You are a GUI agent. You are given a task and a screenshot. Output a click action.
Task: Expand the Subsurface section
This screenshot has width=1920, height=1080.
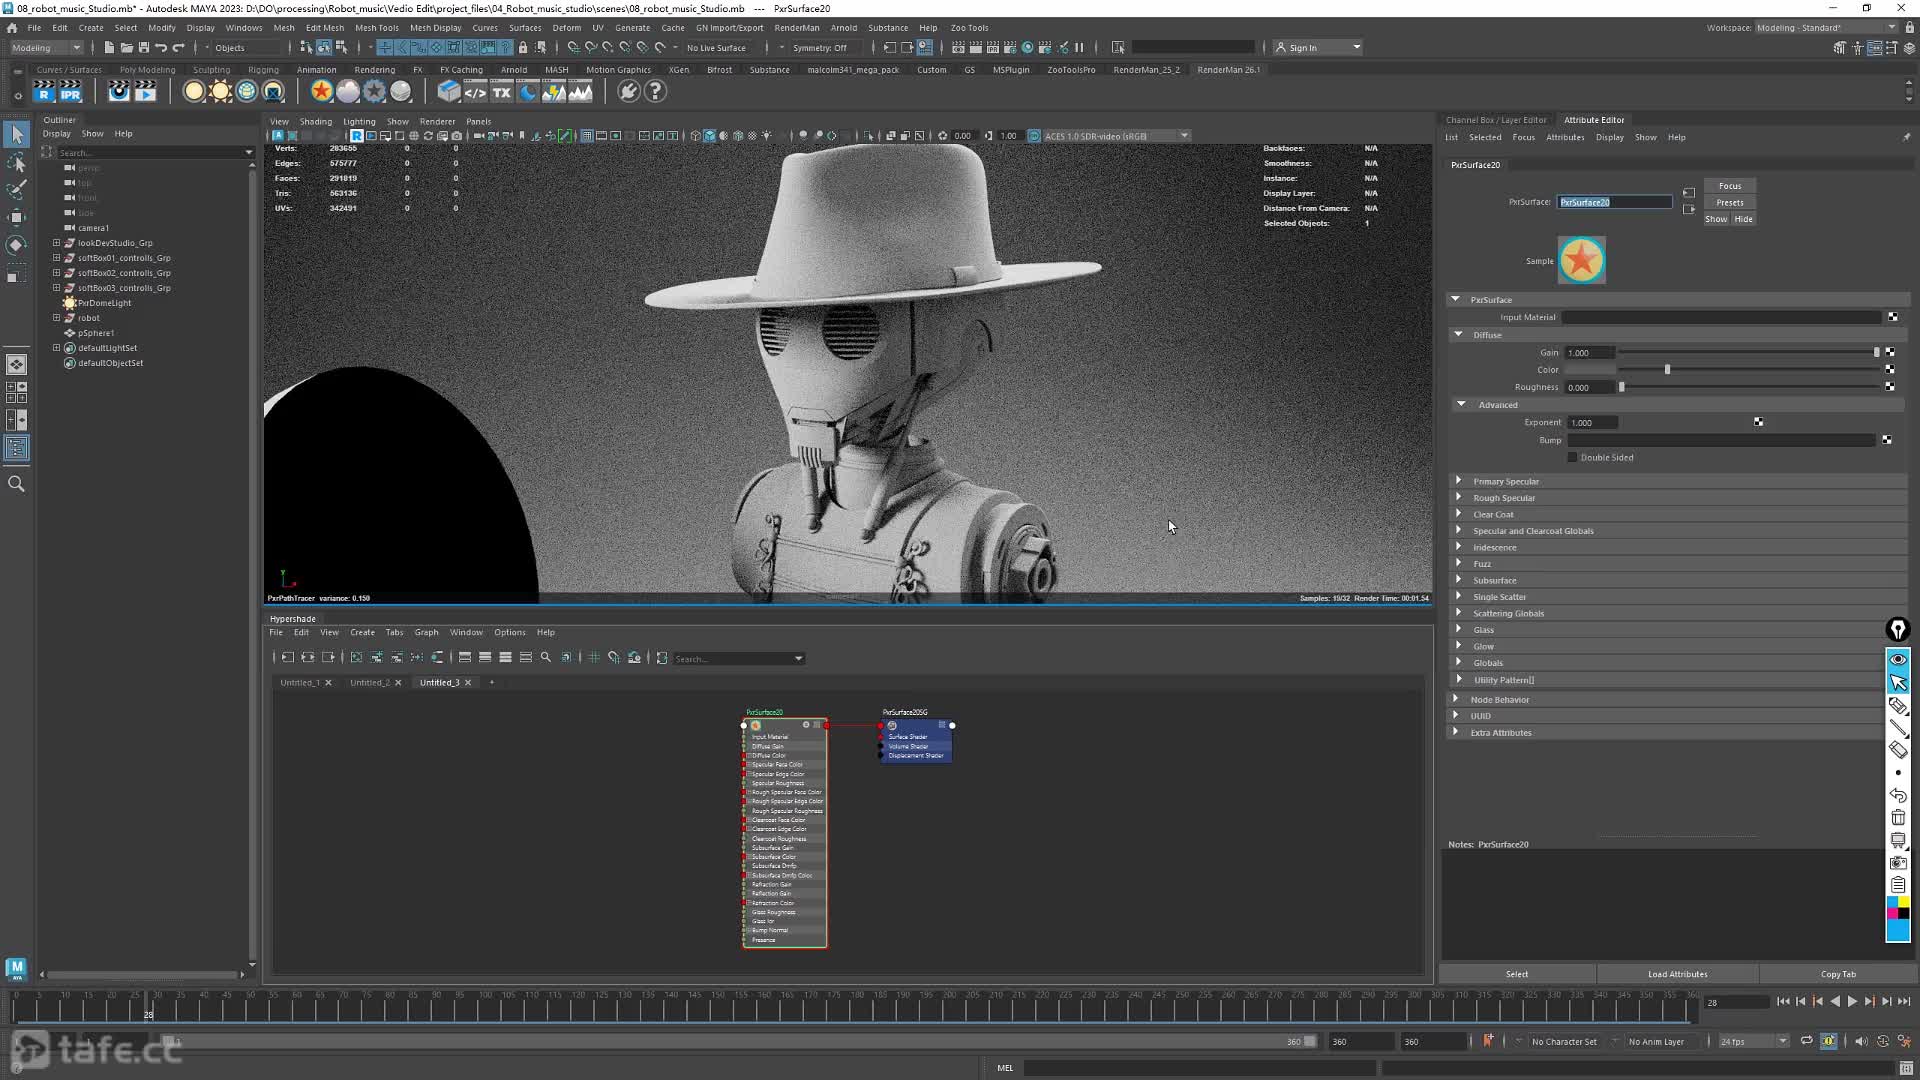point(1458,580)
